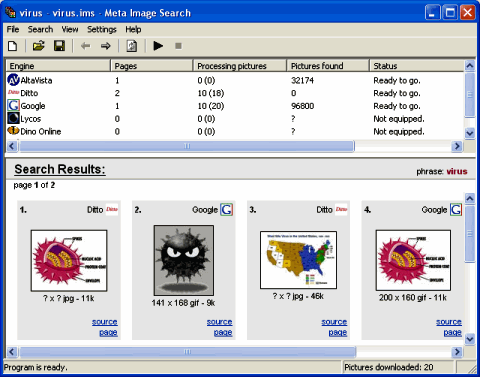Click the results horizontal scrollbar thumb
The image size is (480, 377).
point(187,352)
